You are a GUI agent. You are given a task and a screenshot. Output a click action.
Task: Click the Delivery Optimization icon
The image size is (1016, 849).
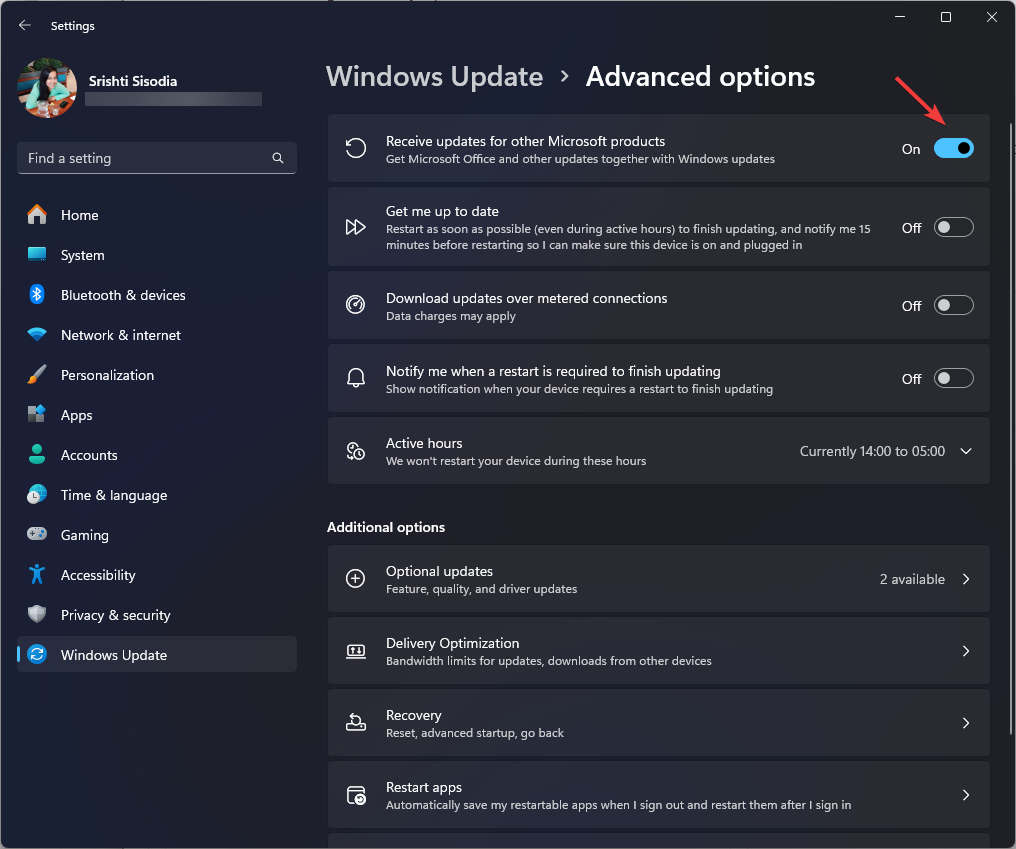[356, 651]
